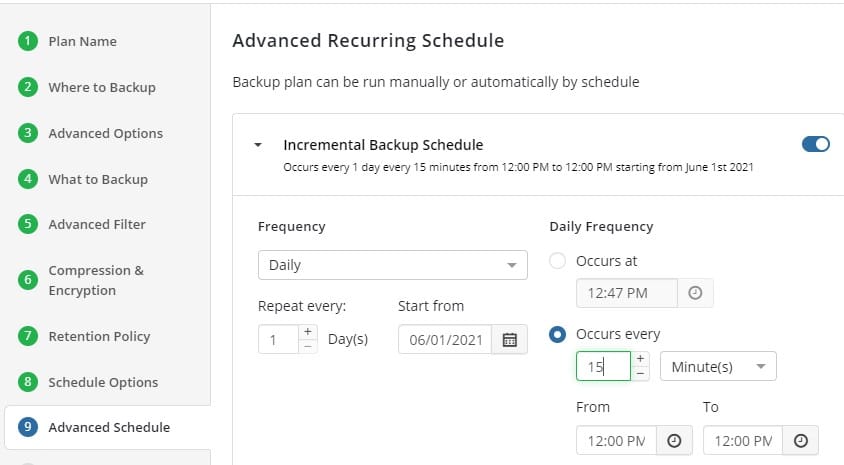Open the Occurs at clock picker
The height and width of the screenshot is (465, 844).
coord(695,293)
